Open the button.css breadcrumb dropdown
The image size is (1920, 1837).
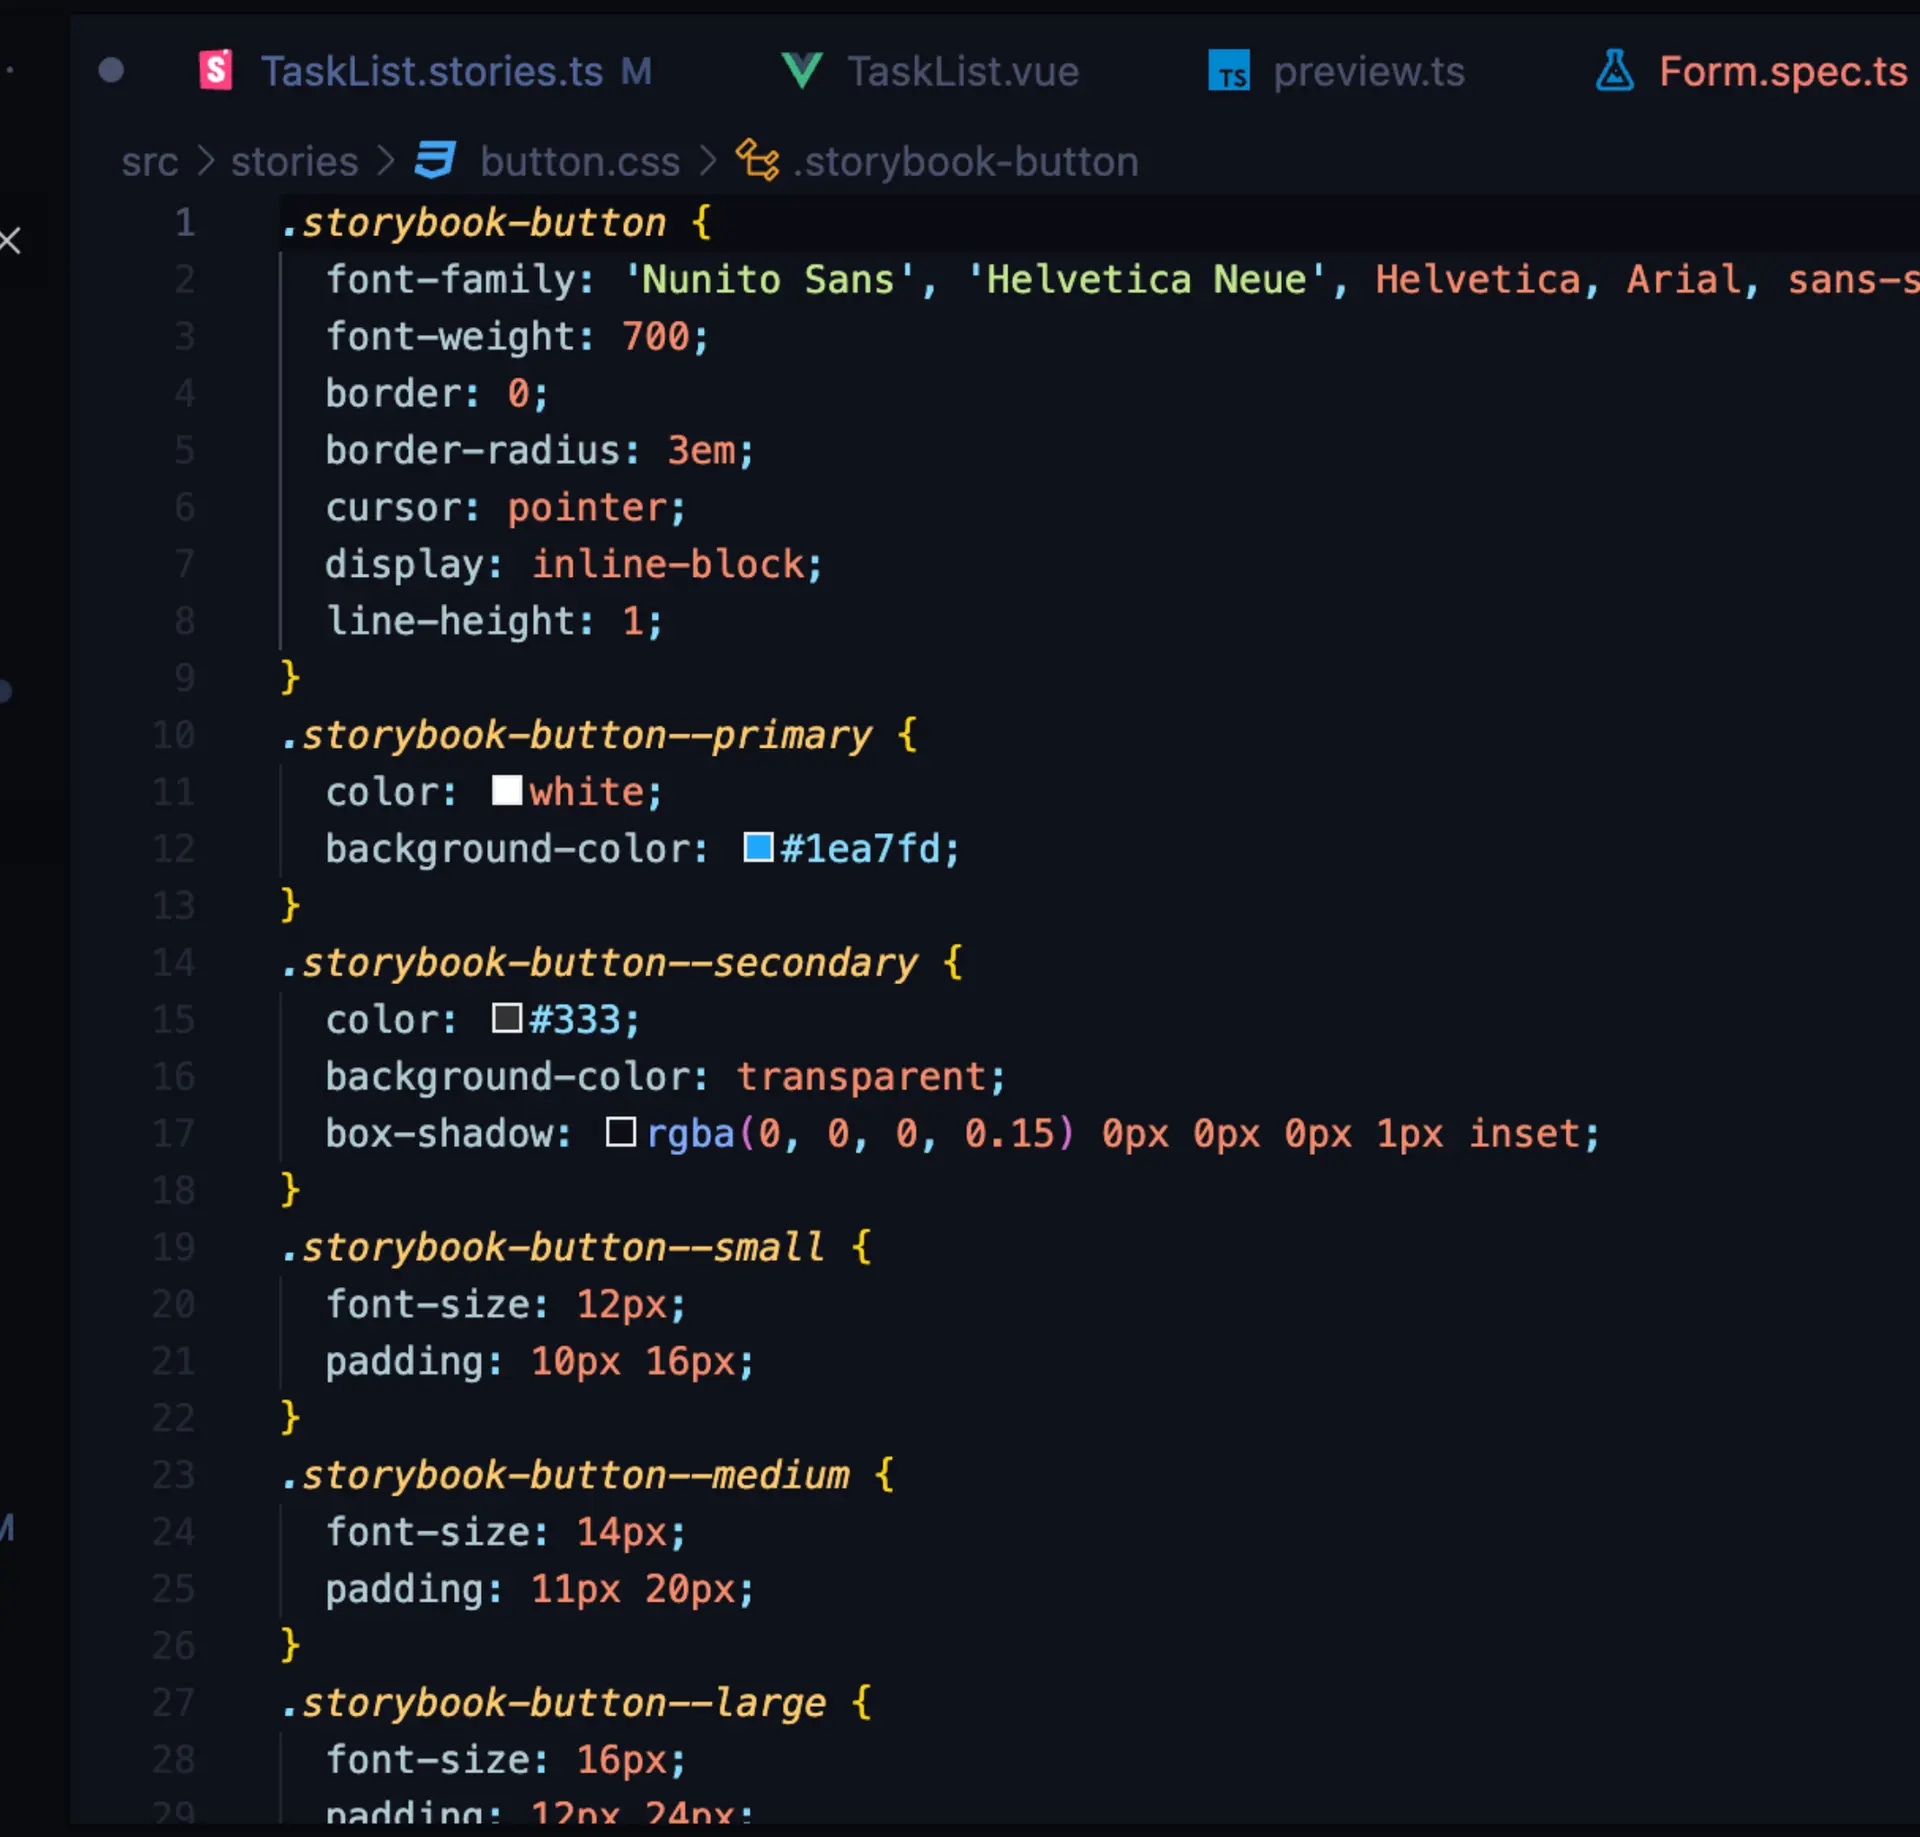[x=579, y=162]
